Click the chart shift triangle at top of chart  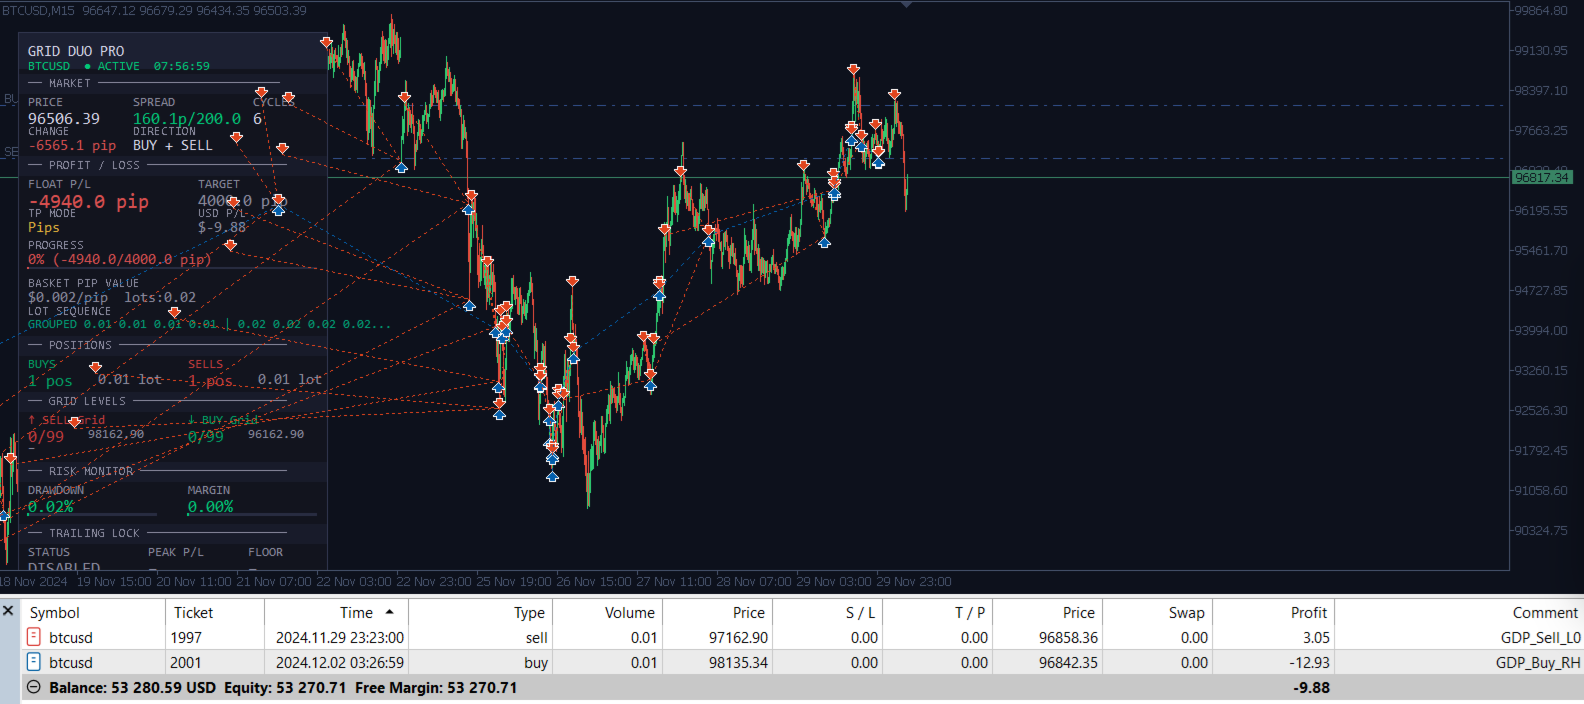point(906,4)
